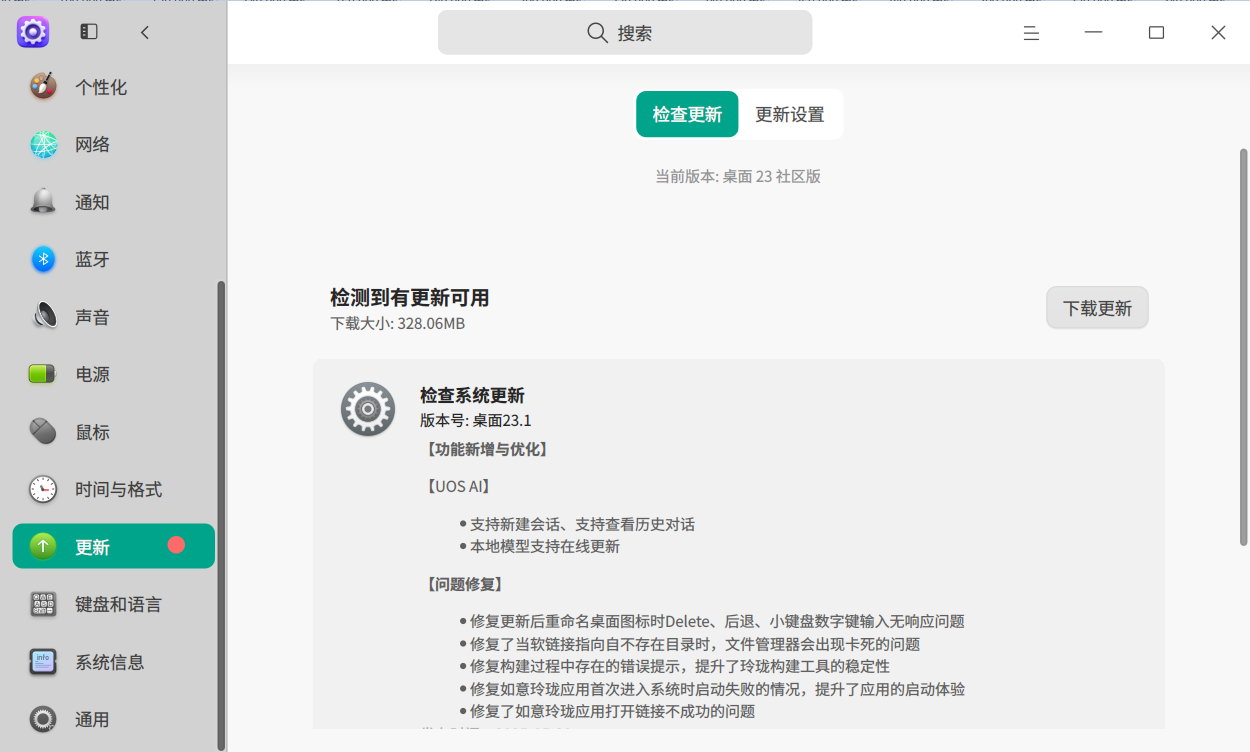Open the 通用 gear icon in sidebar
This screenshot has width=1250, height=752.
pyautogui.click(x=43, y=720)
